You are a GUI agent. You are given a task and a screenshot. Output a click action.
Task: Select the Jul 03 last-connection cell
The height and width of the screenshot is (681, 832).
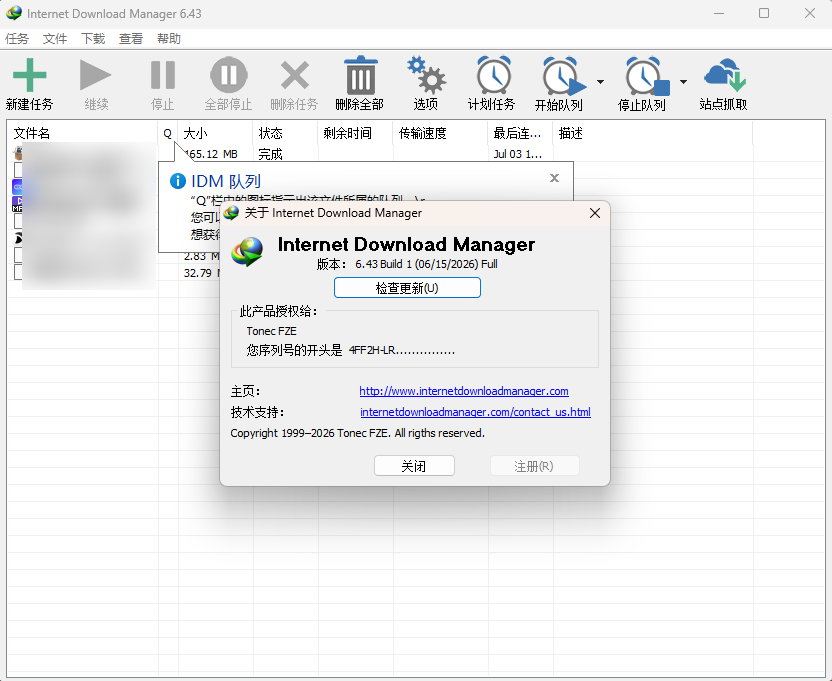click(518, 154)
